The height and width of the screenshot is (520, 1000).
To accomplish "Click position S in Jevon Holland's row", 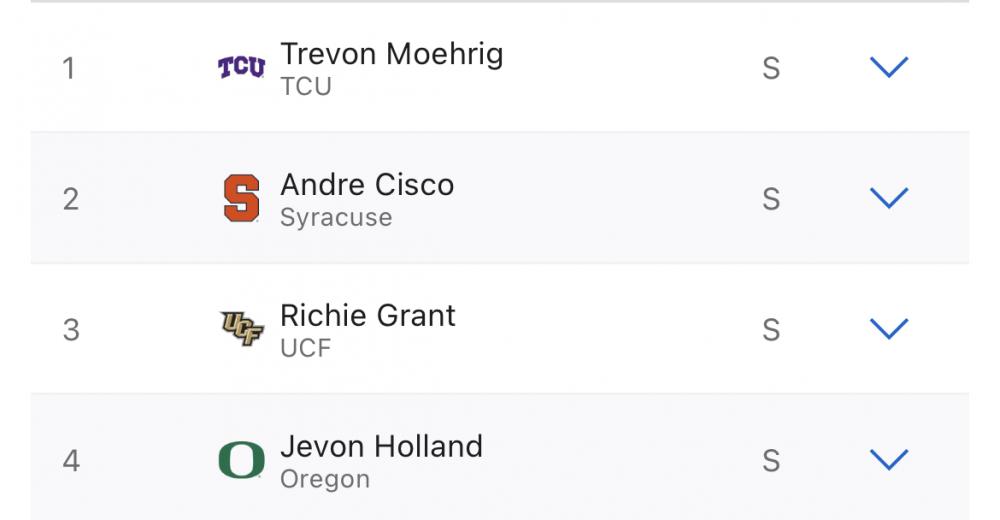I will click(x=771, y=461).
